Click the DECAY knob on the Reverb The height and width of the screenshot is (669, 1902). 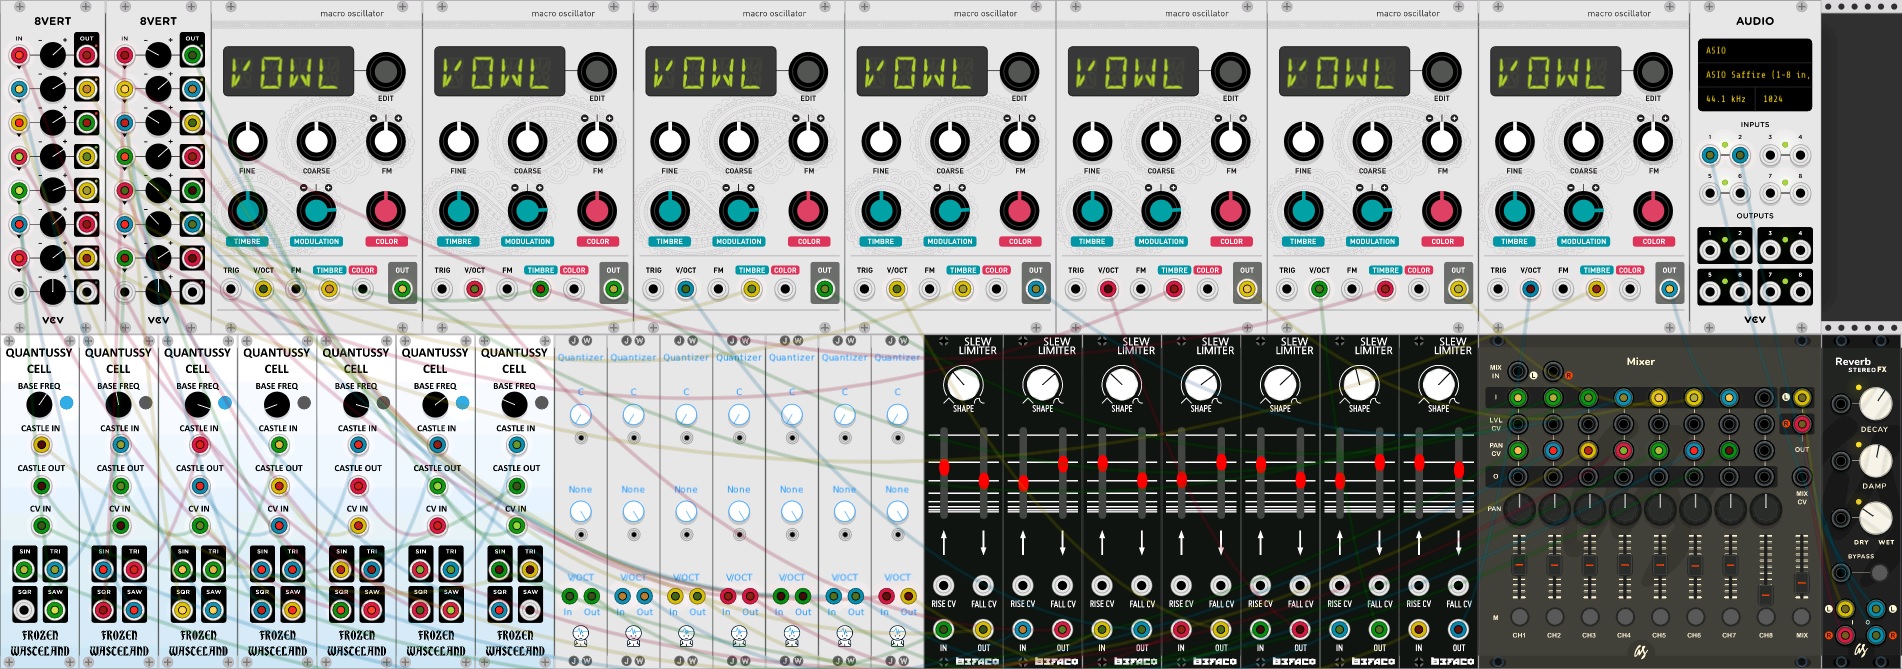pos(1875,404)
